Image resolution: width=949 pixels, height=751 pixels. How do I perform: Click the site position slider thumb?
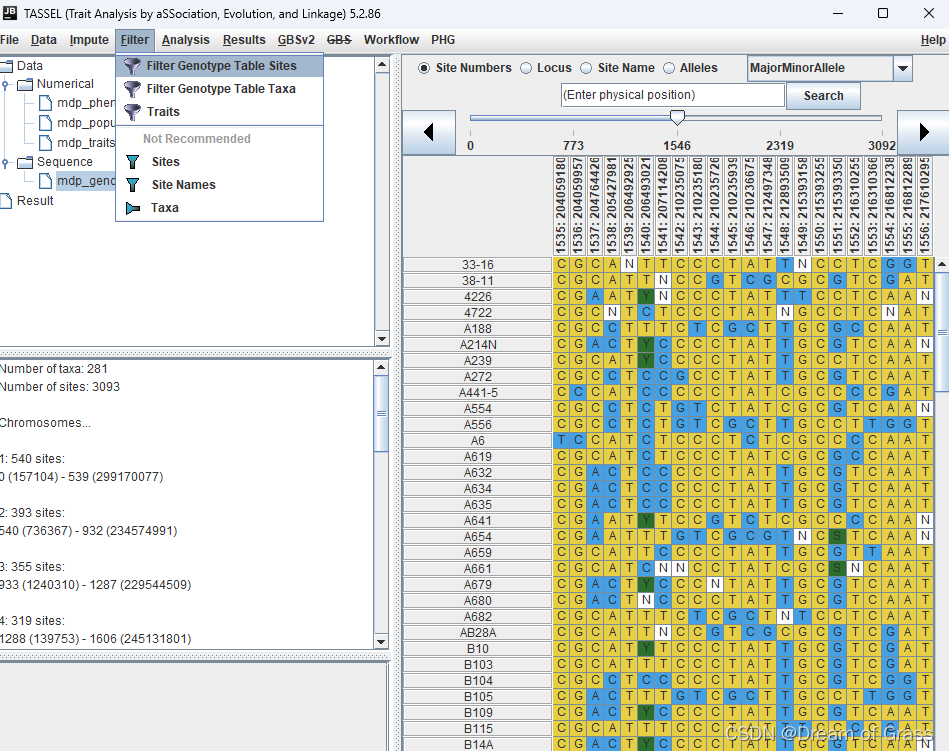[677, 117]
